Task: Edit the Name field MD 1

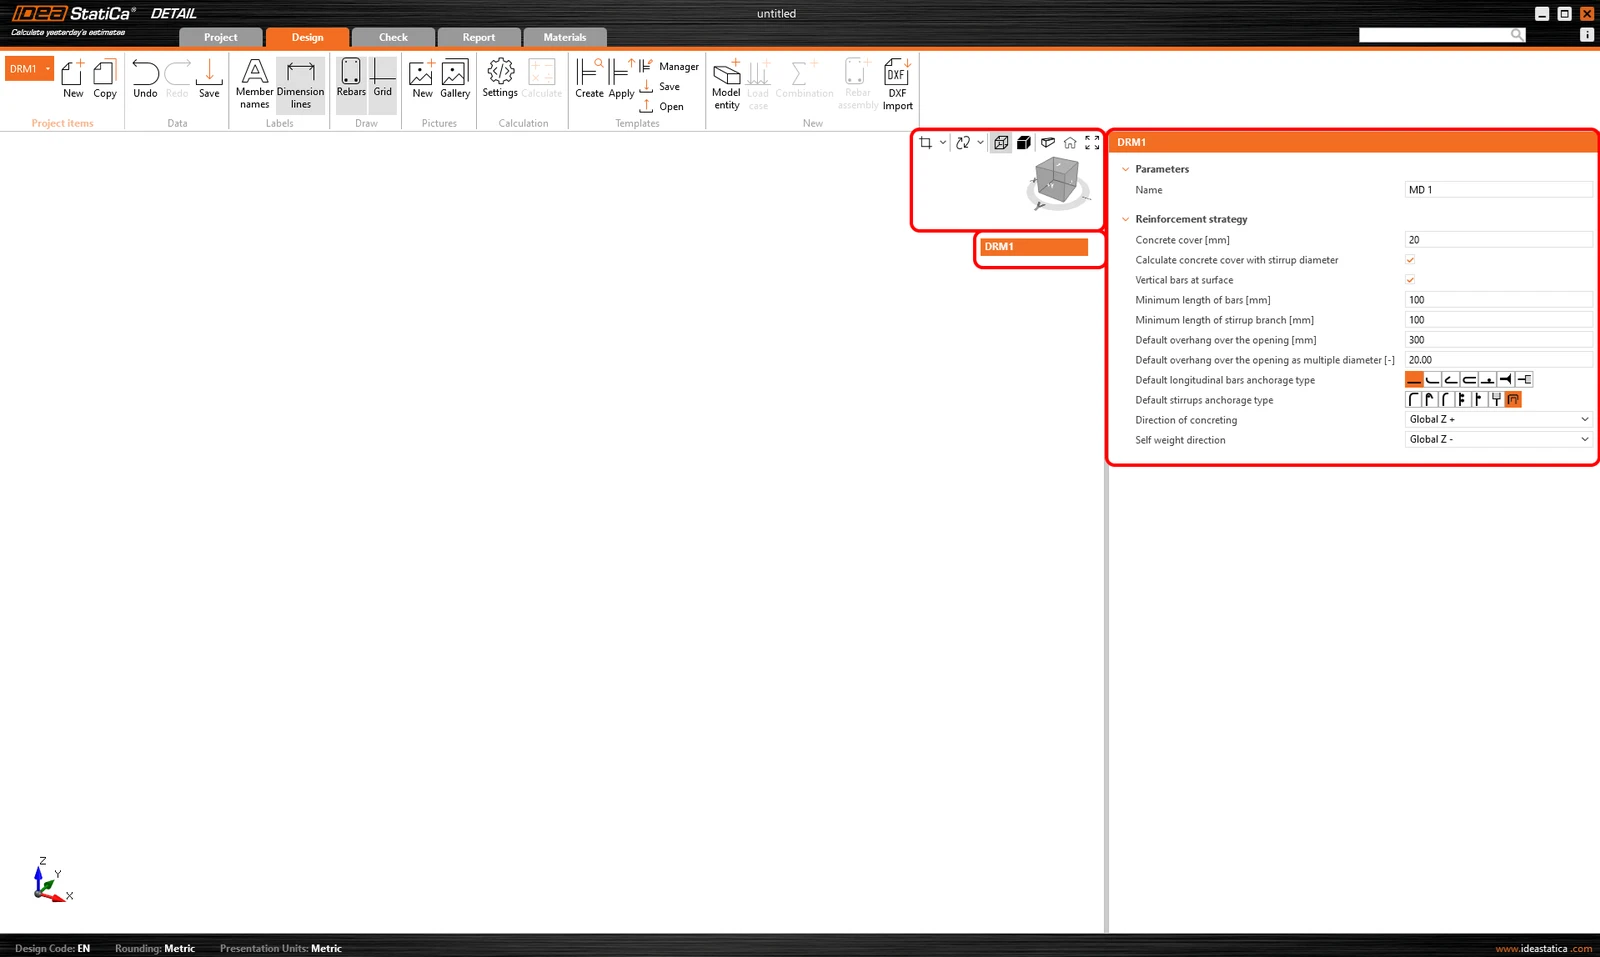Action: coord(1498,190)
